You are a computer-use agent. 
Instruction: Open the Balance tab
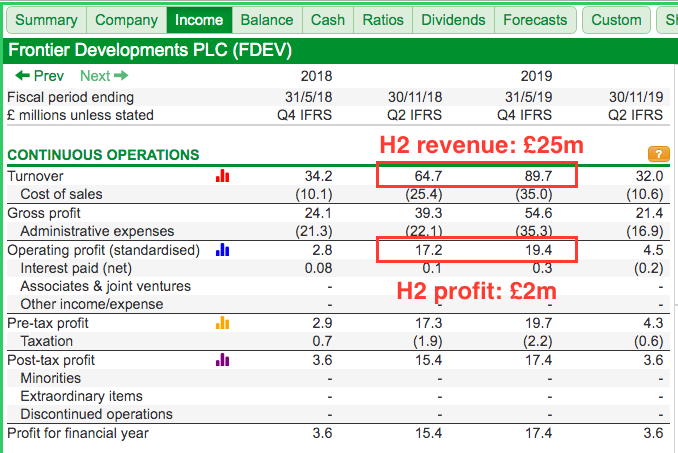267,20
